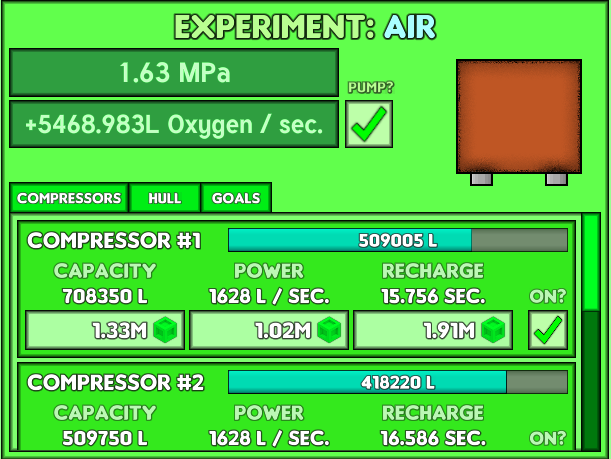Image resolution: width=611 pixels, height=459 pixels.
Task: Click the compressor list scrollbar thumb
Action: click(x=592, y=263)
